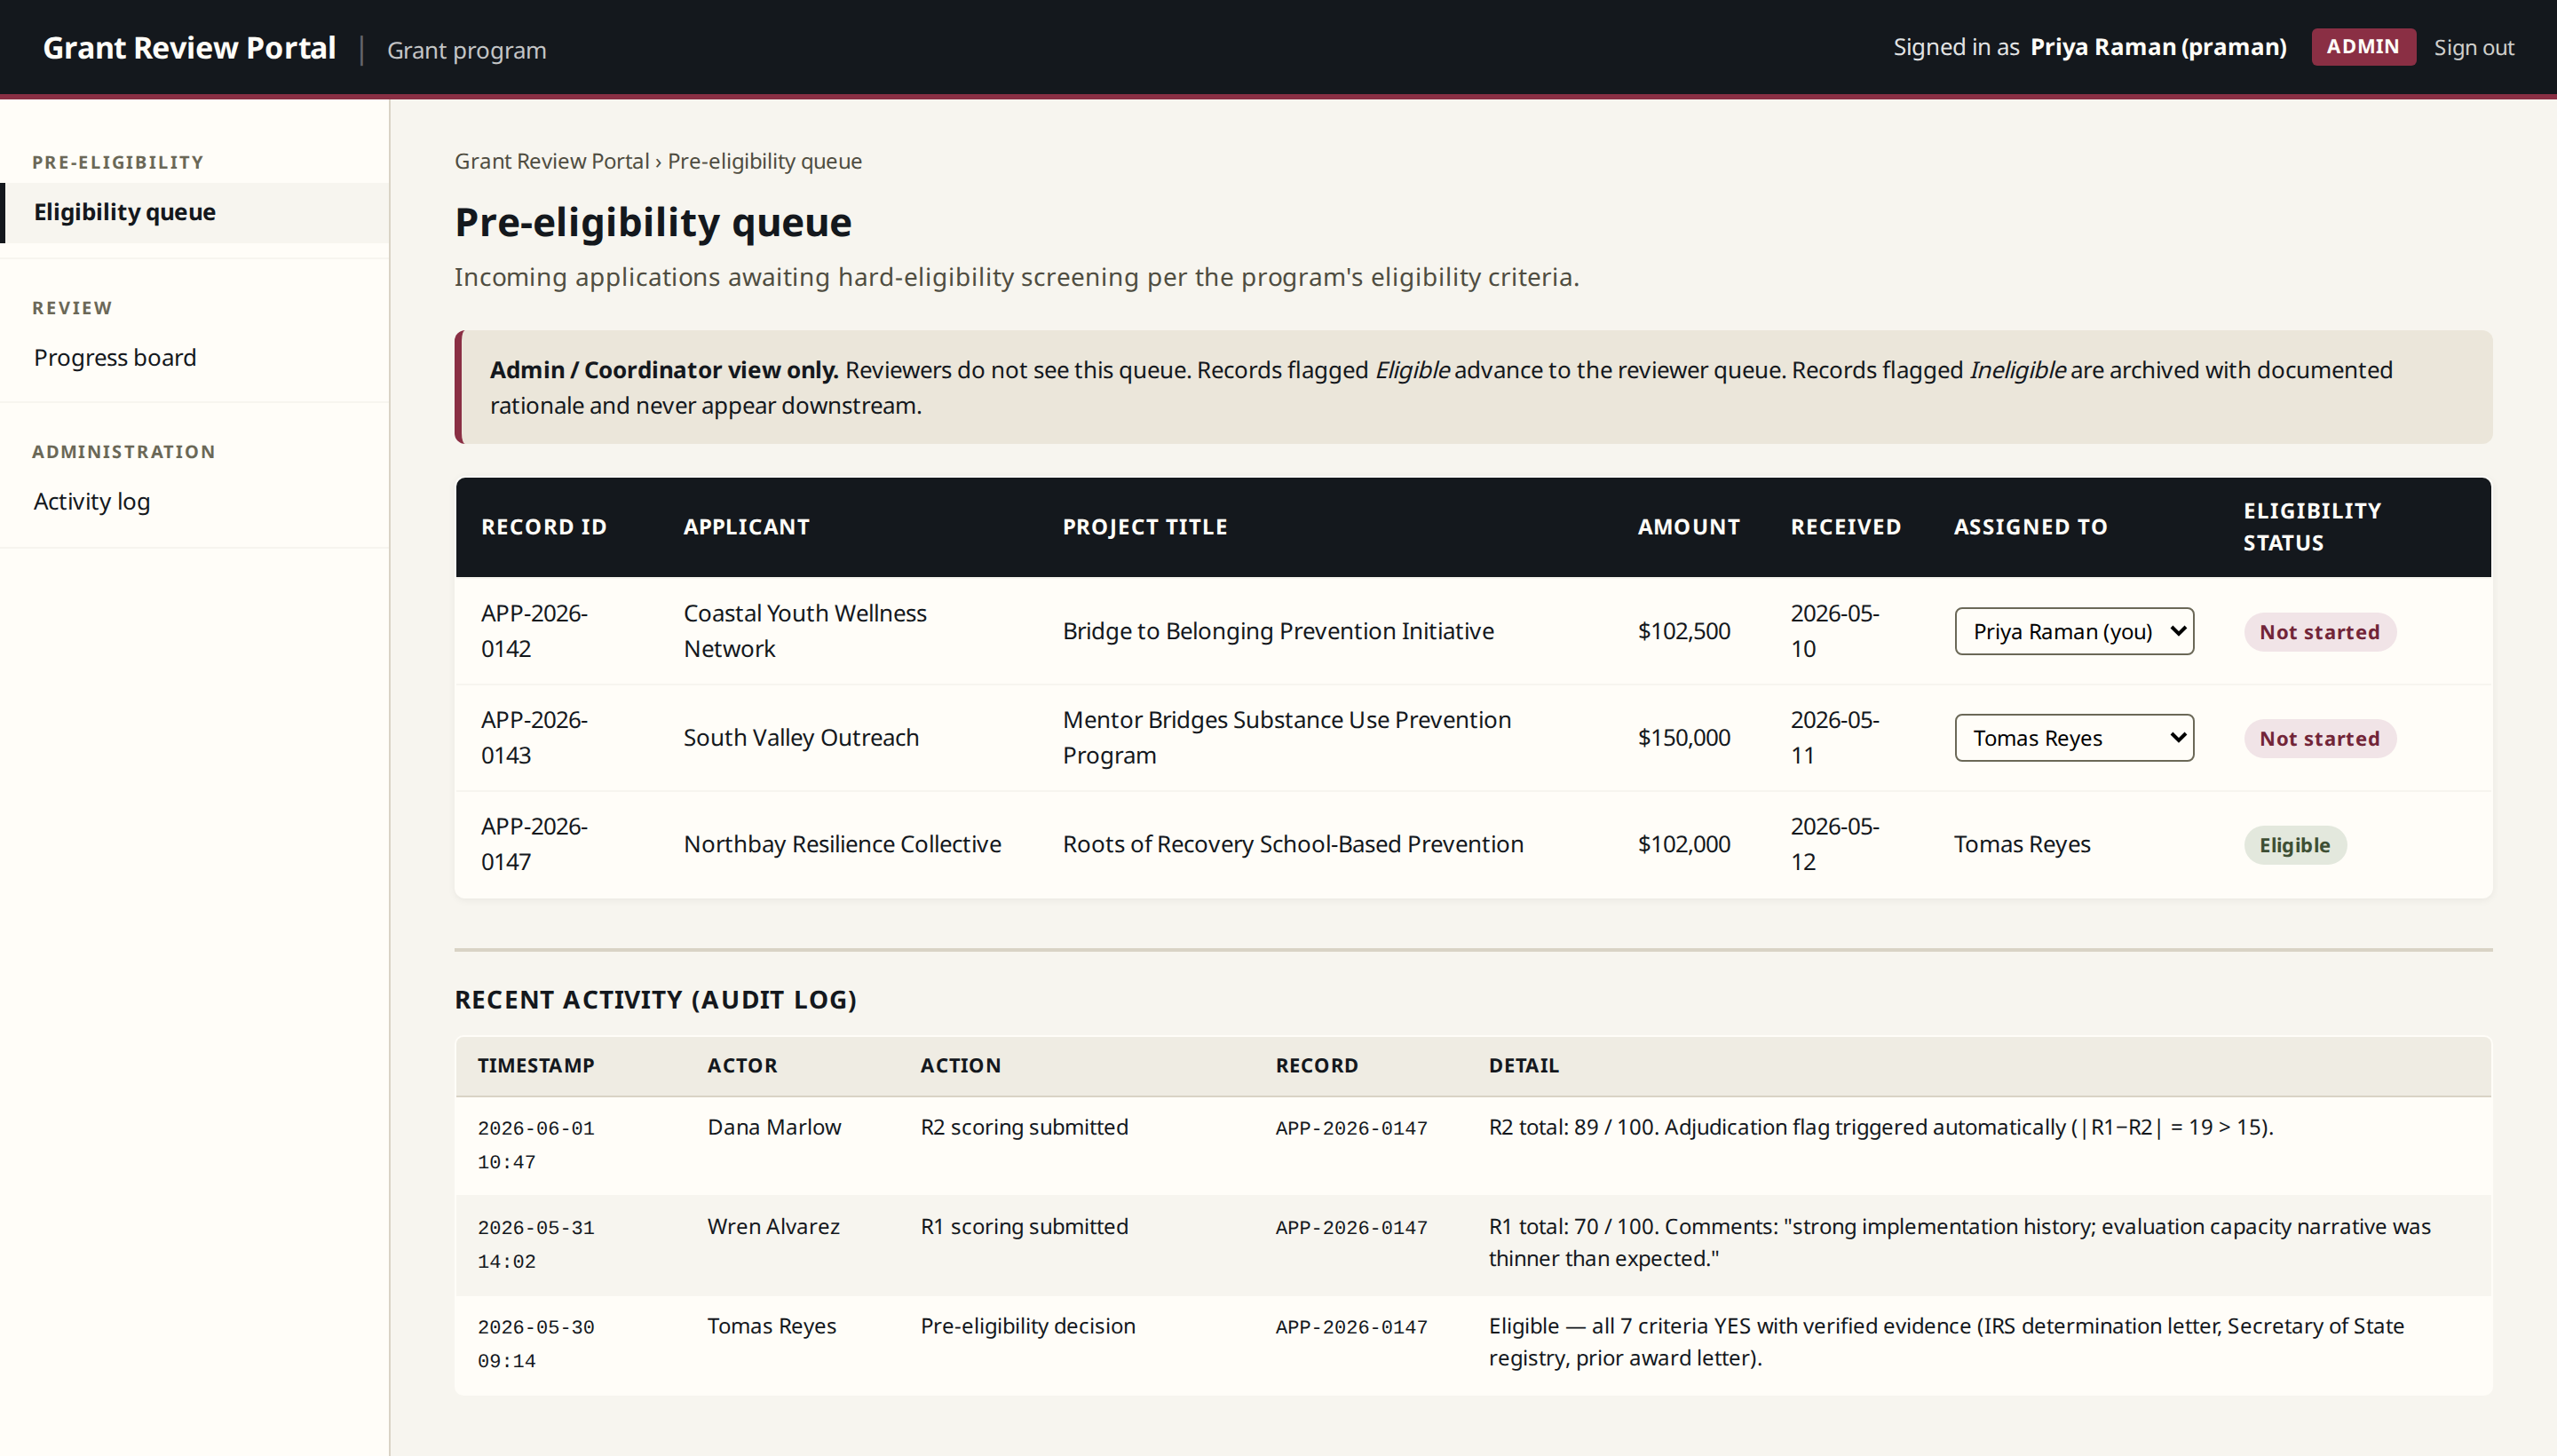
Task: Click the Received column header
Action: [1846, 527]
